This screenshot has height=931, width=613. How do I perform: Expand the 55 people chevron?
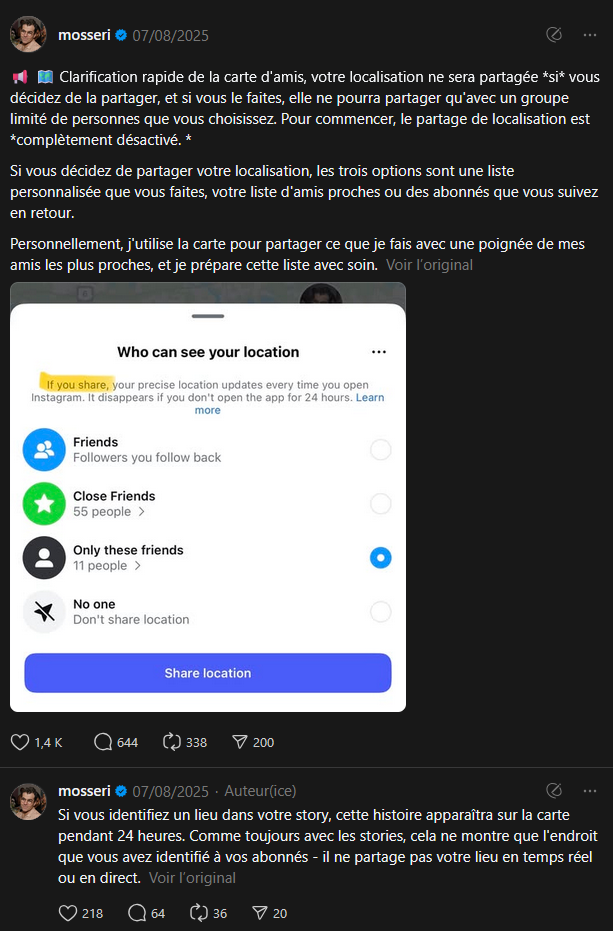coord(141,512)
